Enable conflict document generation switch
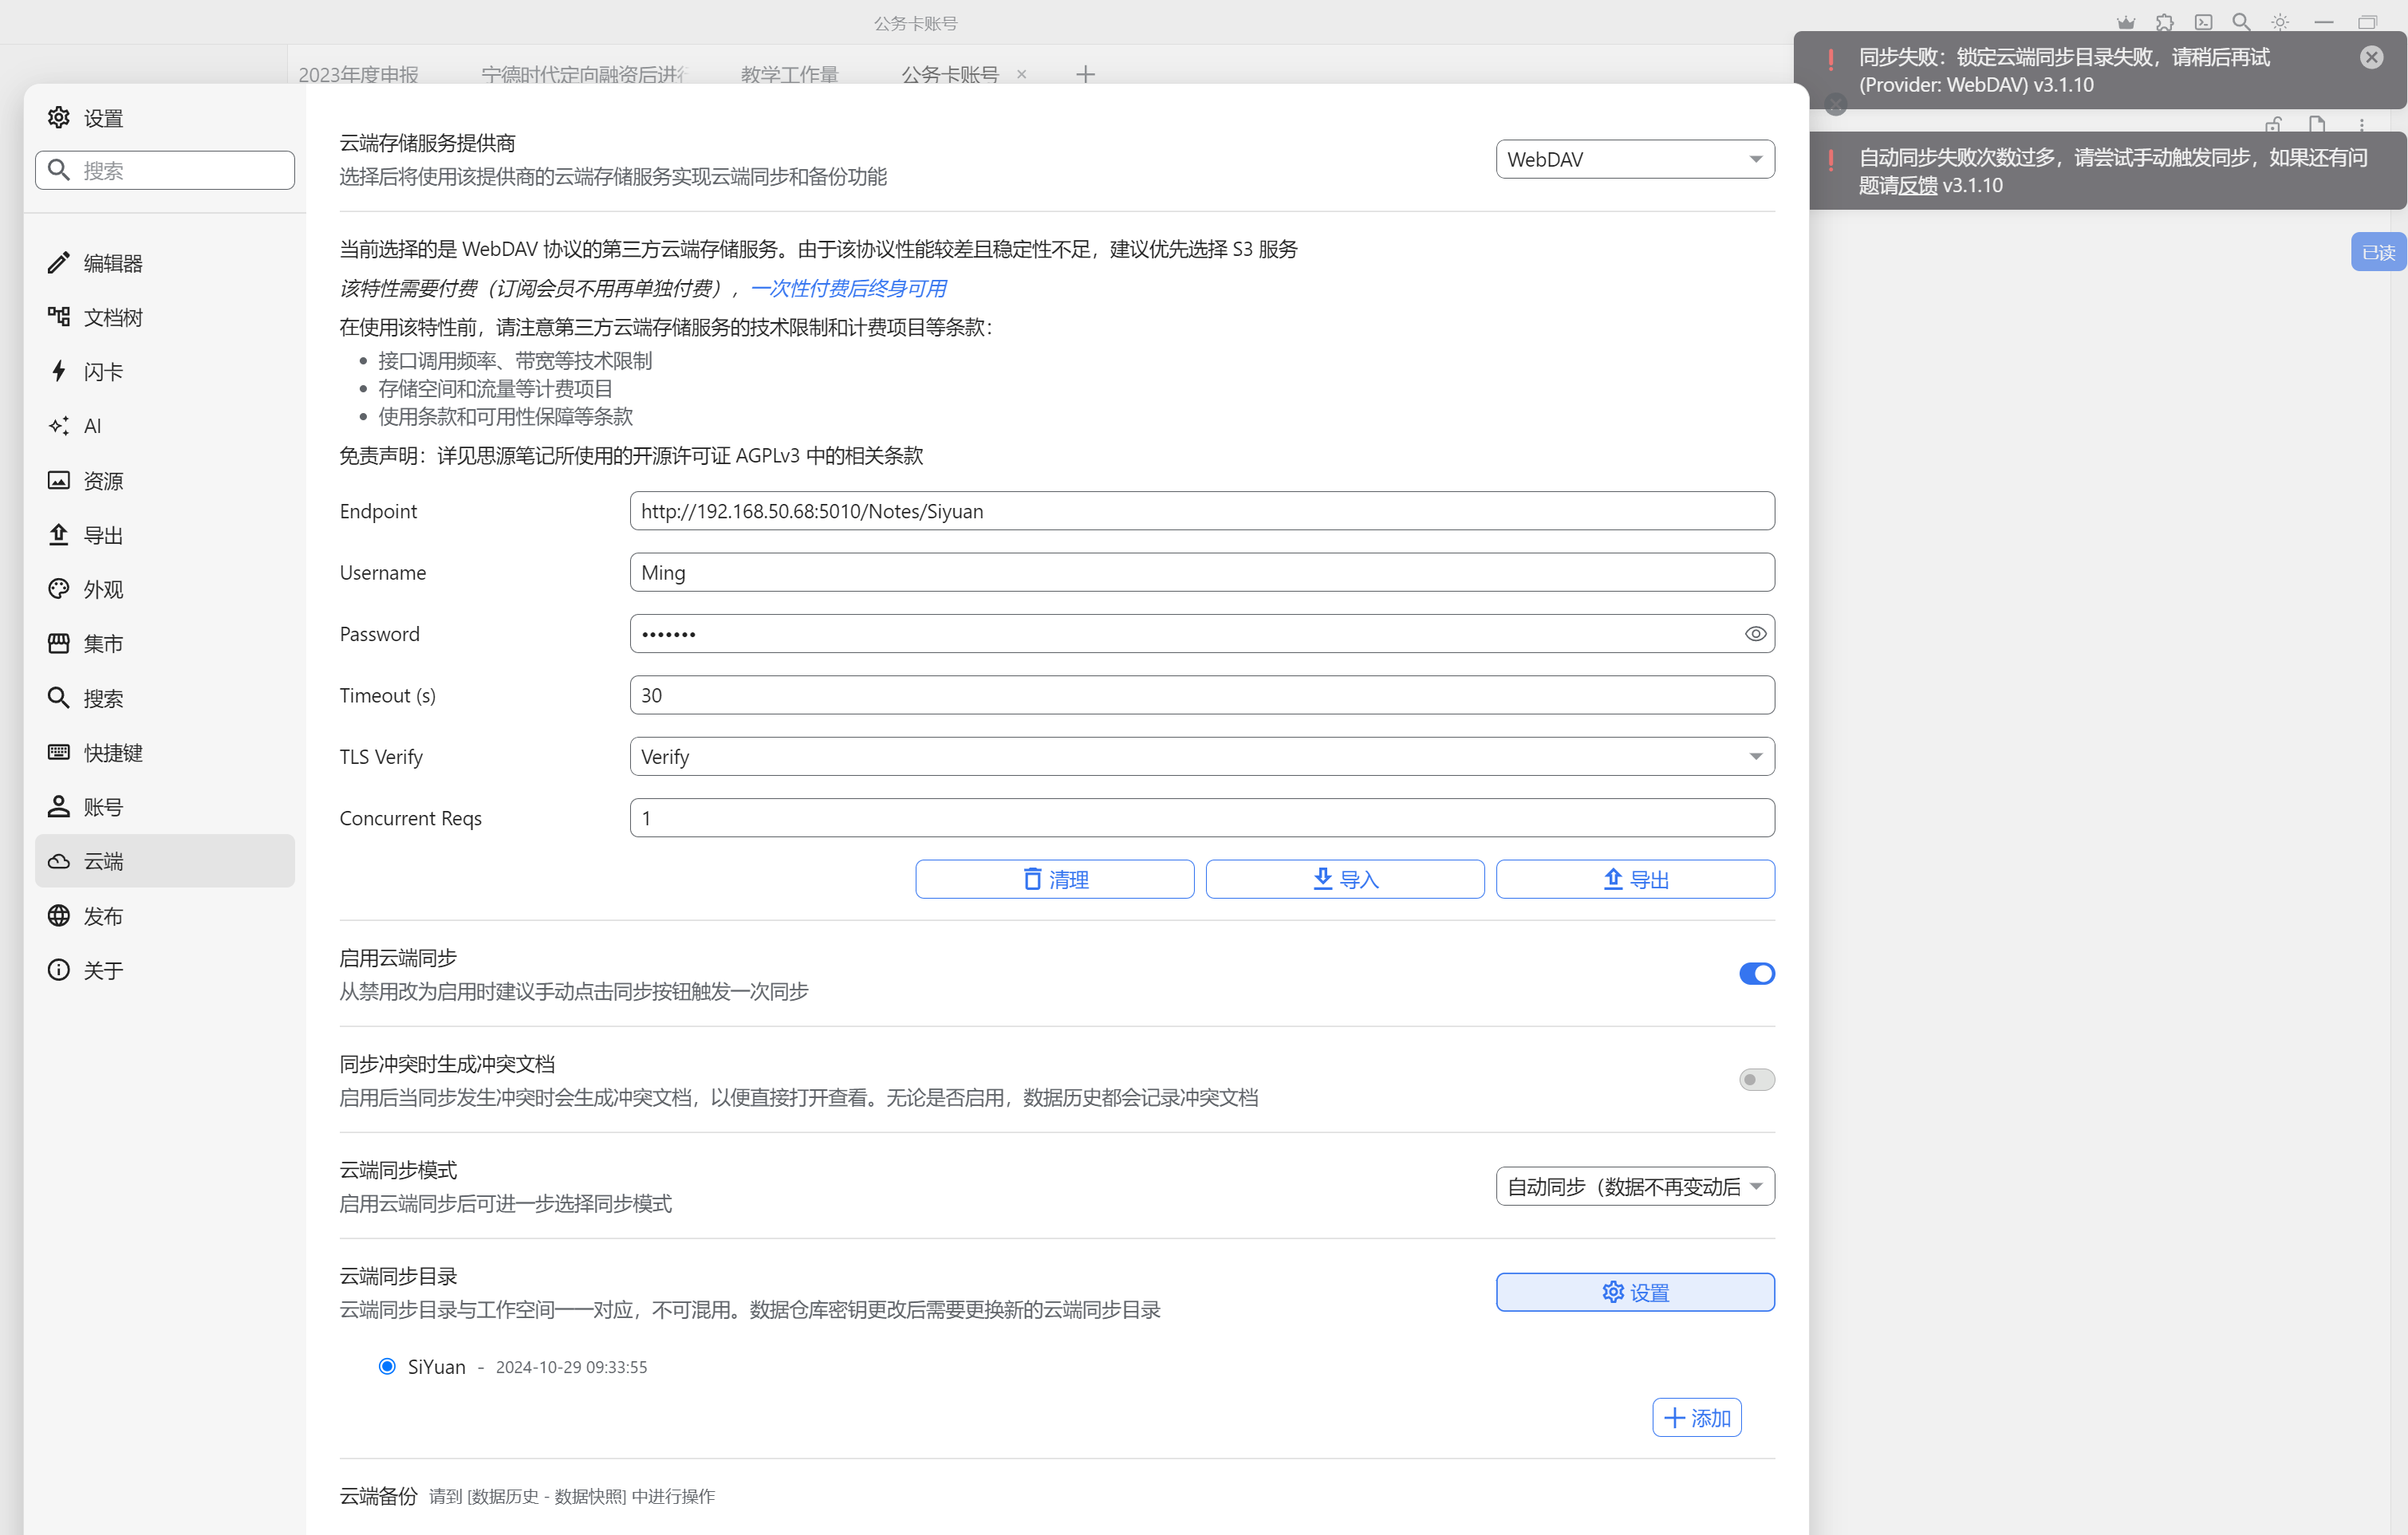 (1756, 1080)
